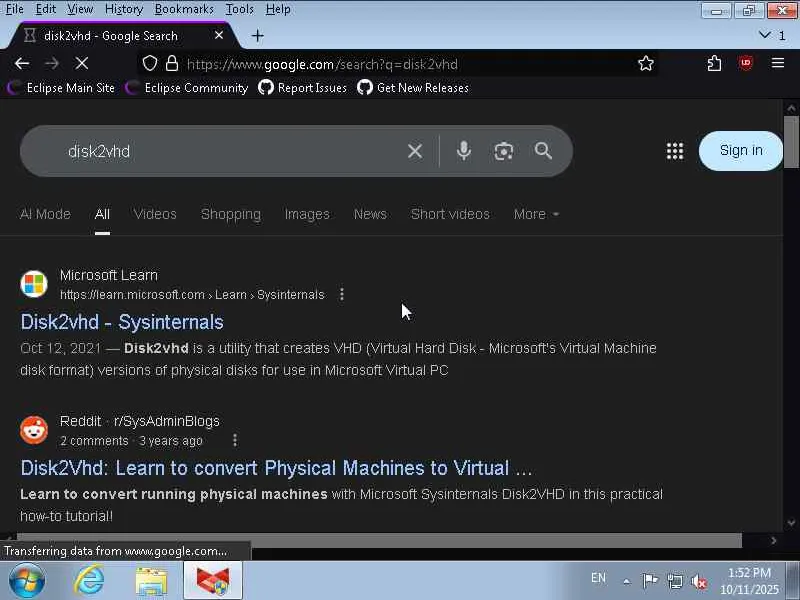
Task: Switch to the Videos tab
Action: pos(155,214)
